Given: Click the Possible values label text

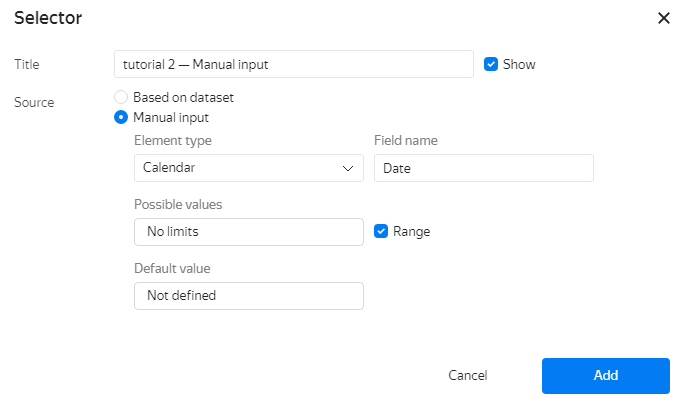Looking at the screenshot, I should point(178,204).
